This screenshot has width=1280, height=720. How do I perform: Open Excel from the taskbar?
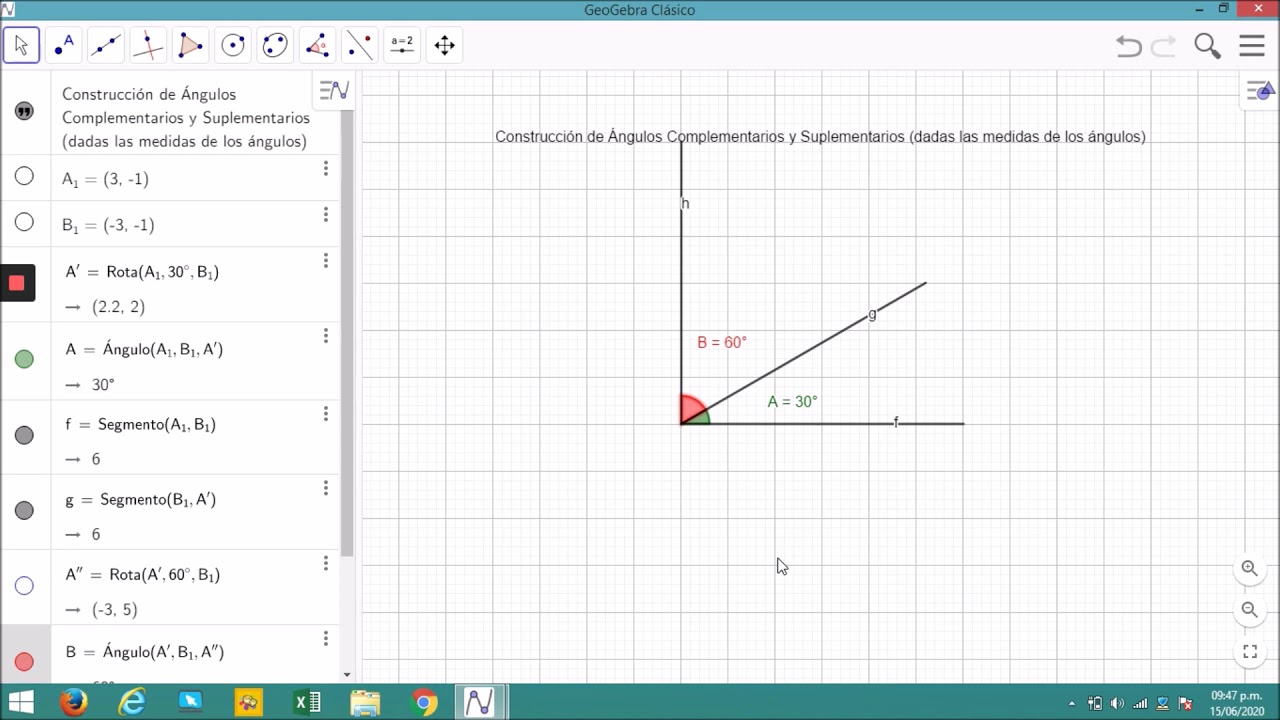(307, 703)
